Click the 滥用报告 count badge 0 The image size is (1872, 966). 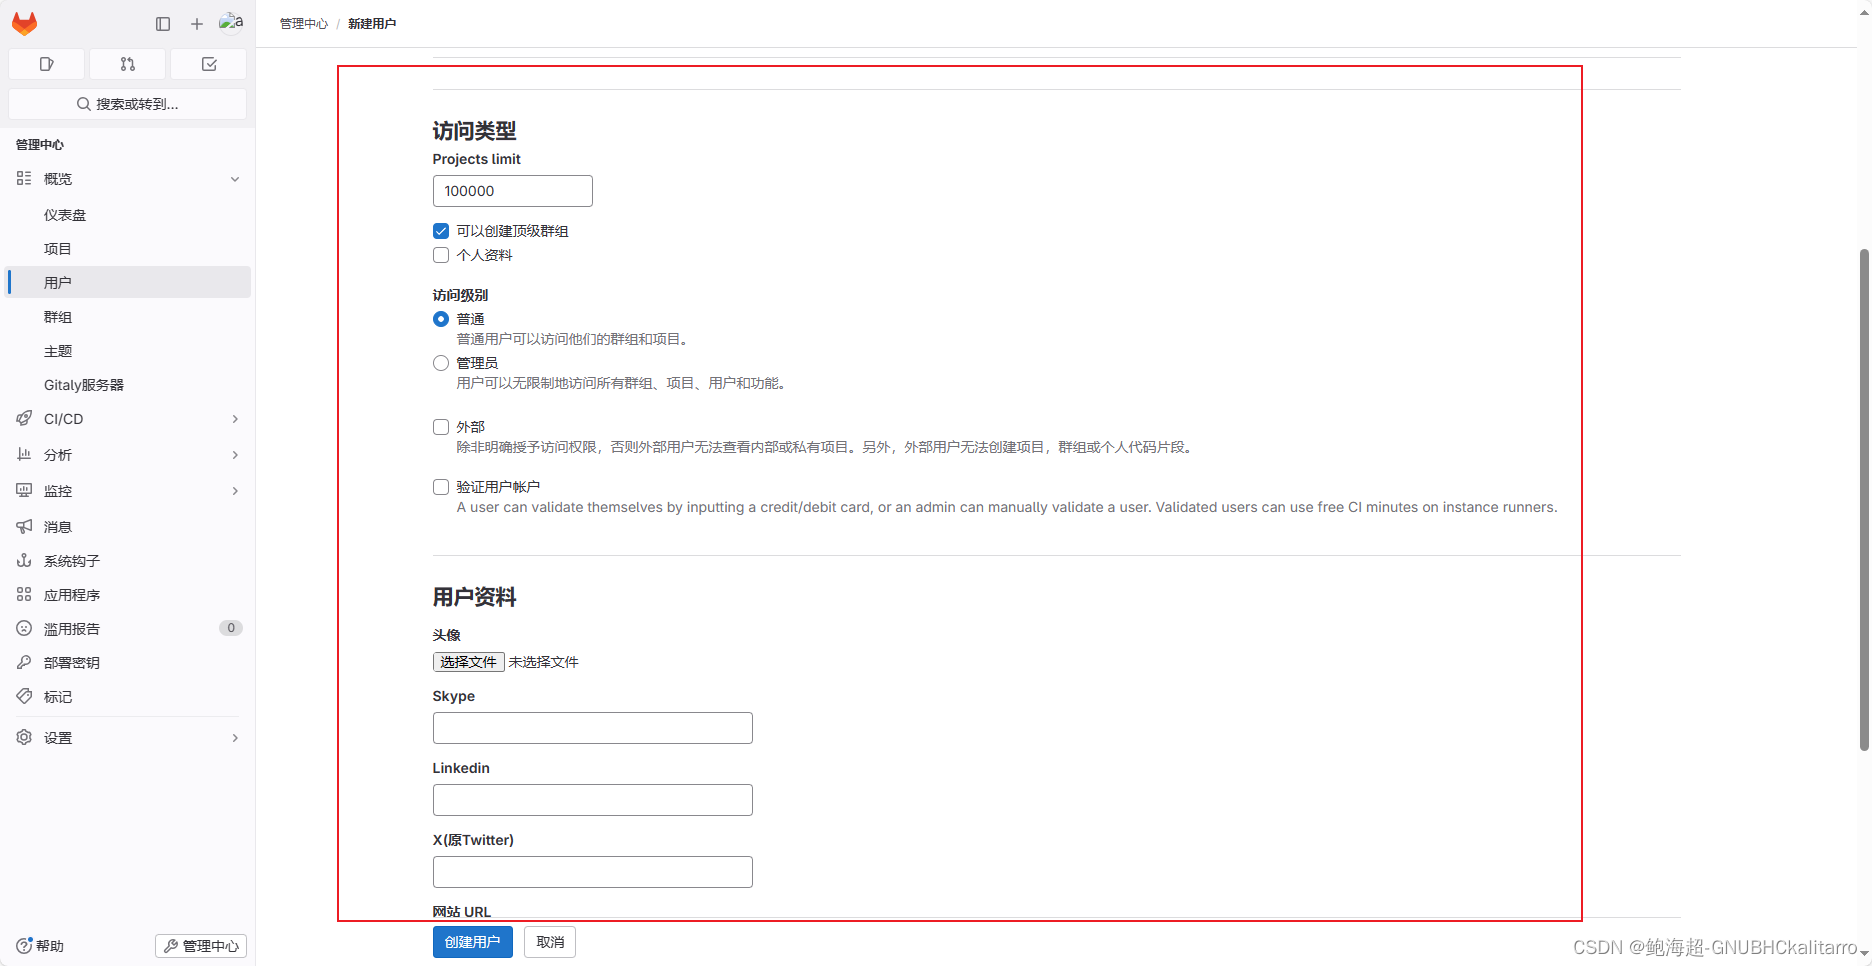tap(231, 628)
